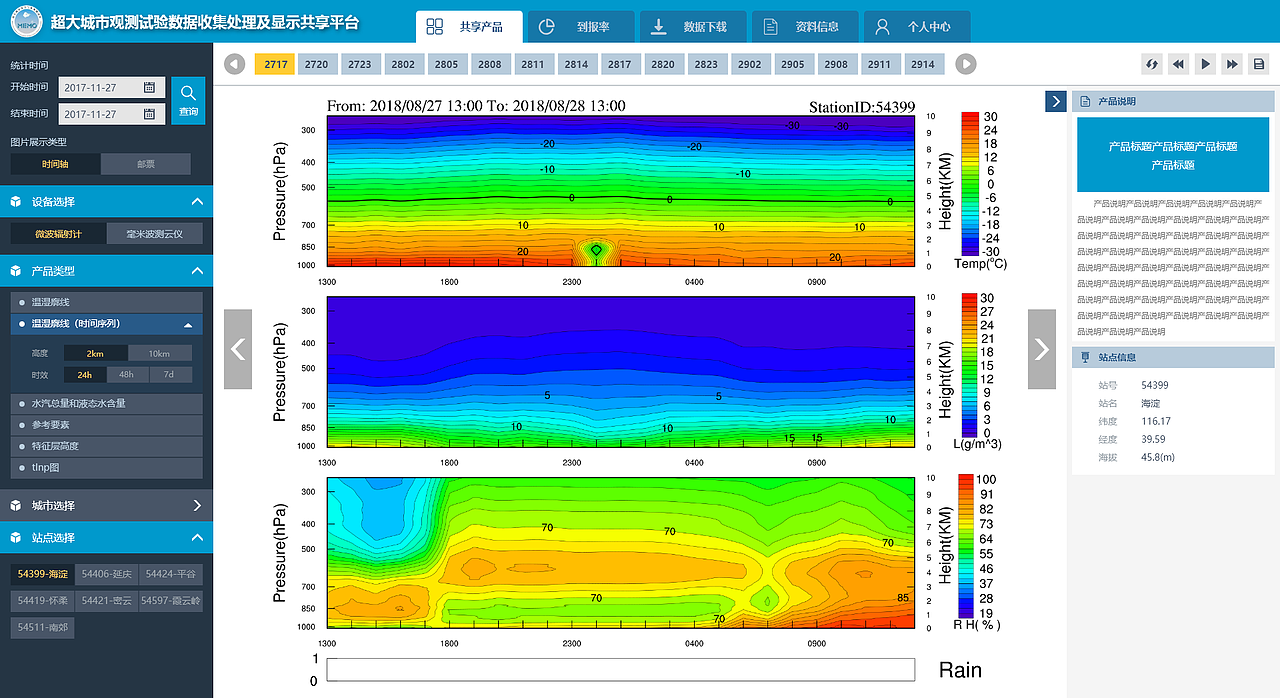
Task: Select the 参考要素 product
Action: coord(107,425)
